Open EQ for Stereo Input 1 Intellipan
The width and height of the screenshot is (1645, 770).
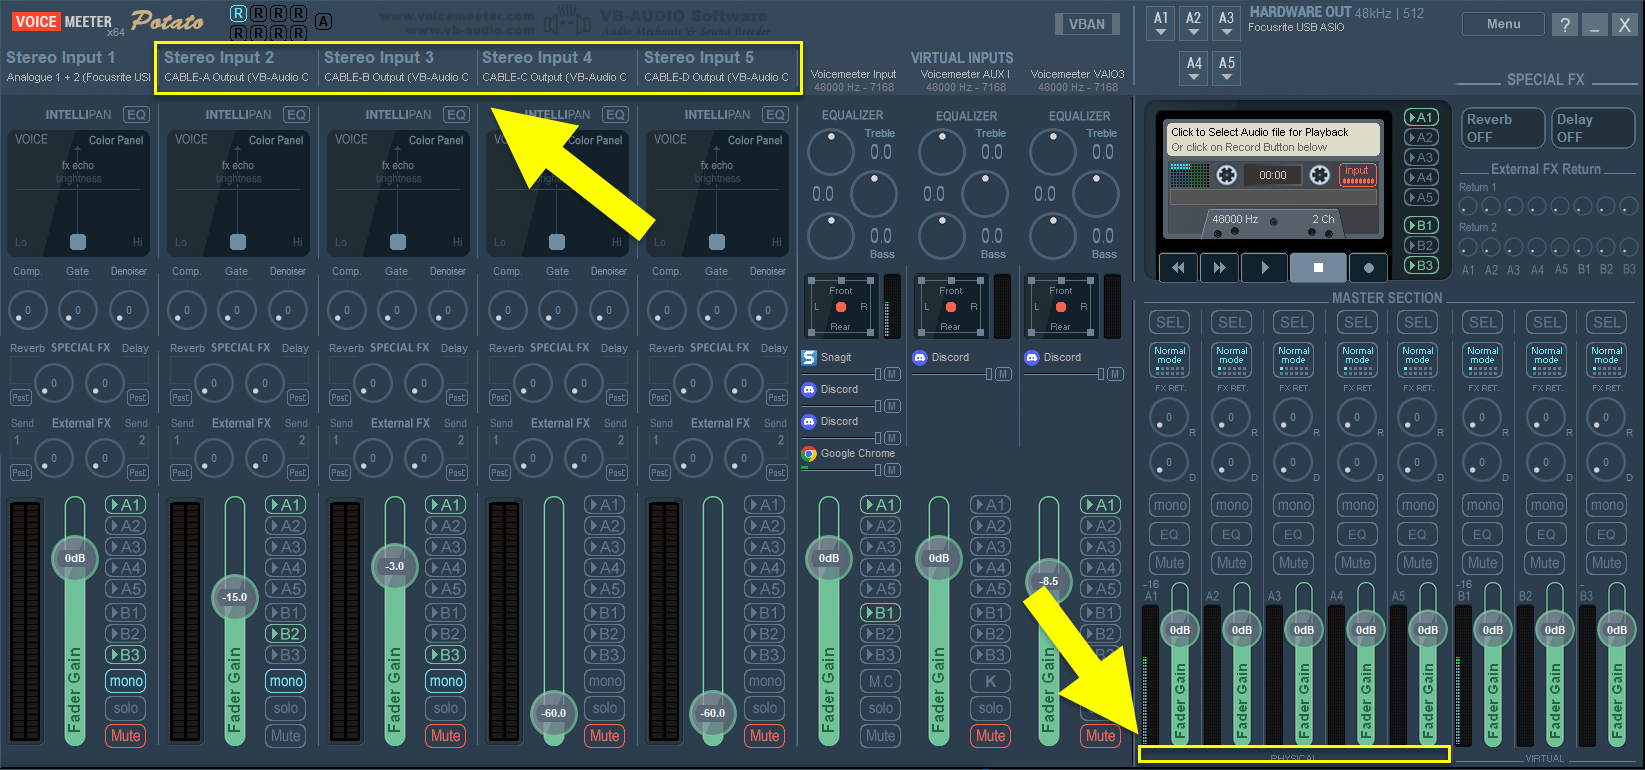[136, 115]
